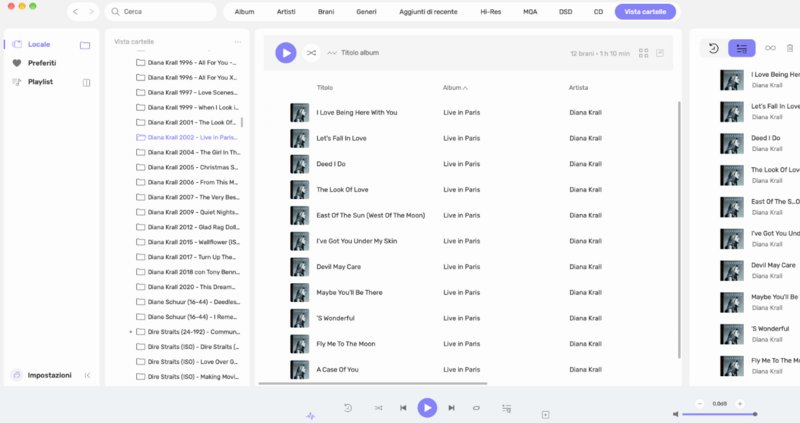Viewport: 800px width, 423px height.
Task: Open Playlist in the sidebar
Action: coord(40,82)
